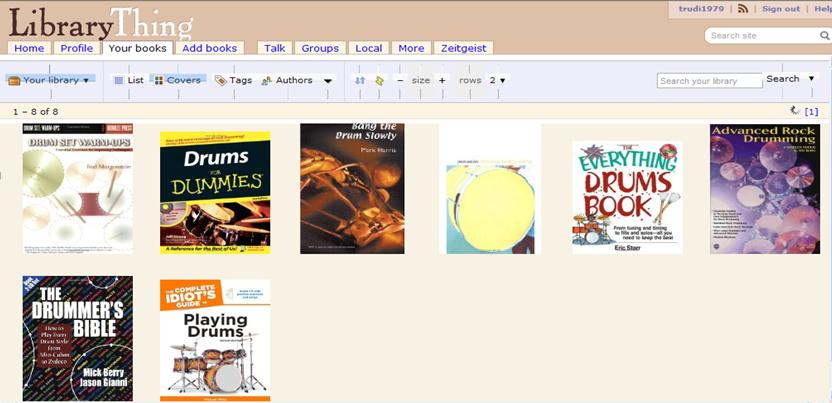The height and width of the screenshot is (403, 832).
Task: Open Drum Set Warm-Ups book cover
Action: click(x=77, y=188)
